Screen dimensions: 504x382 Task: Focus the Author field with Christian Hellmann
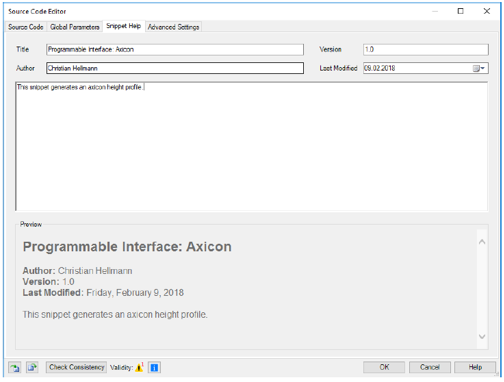pyautogui.click(x=175, y=68)
